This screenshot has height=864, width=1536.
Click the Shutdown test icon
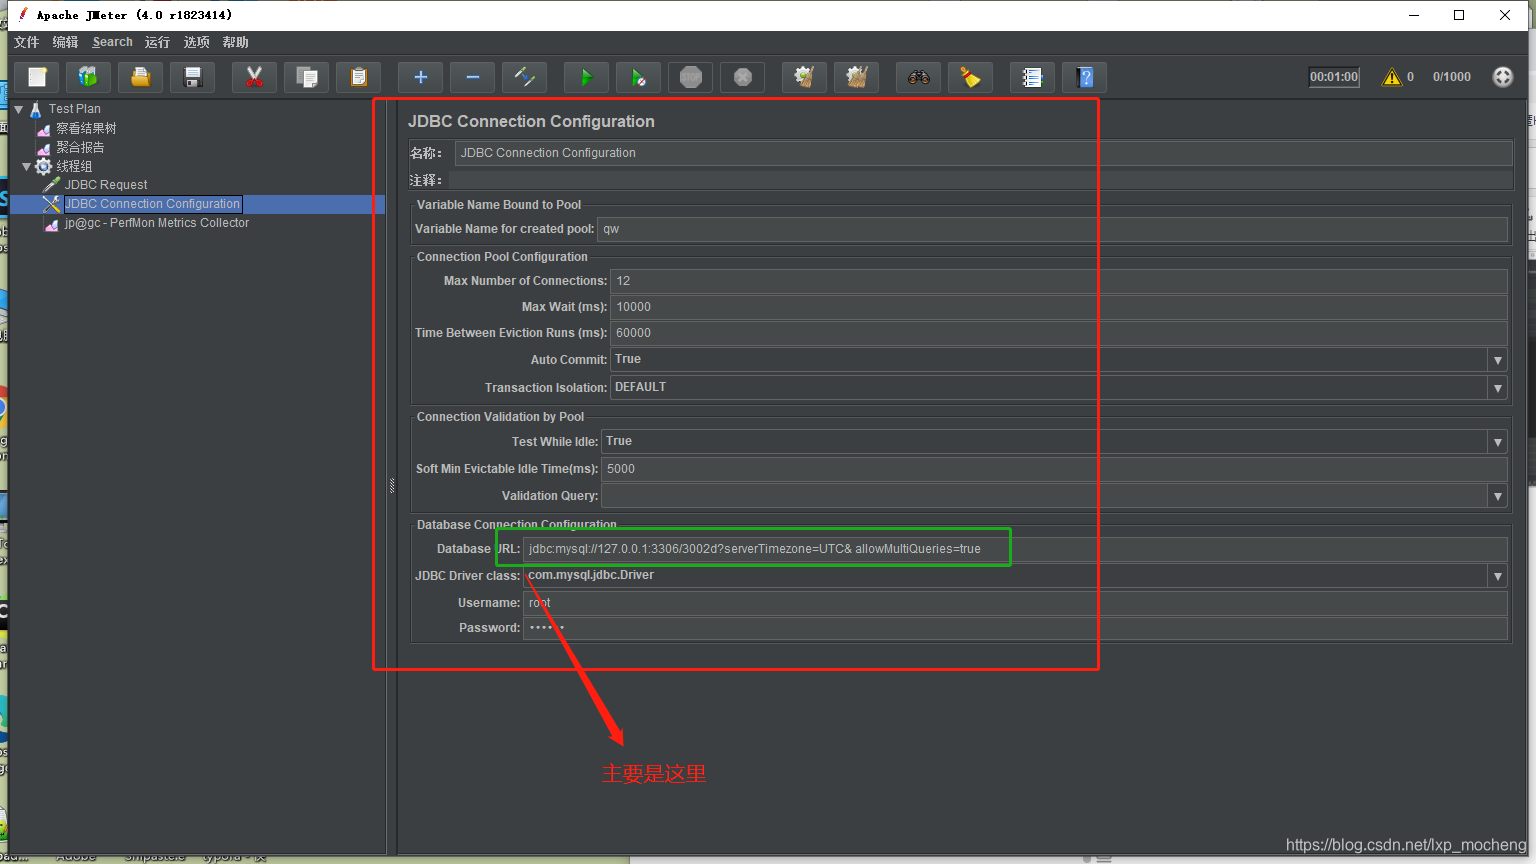[x=743, y=77]
